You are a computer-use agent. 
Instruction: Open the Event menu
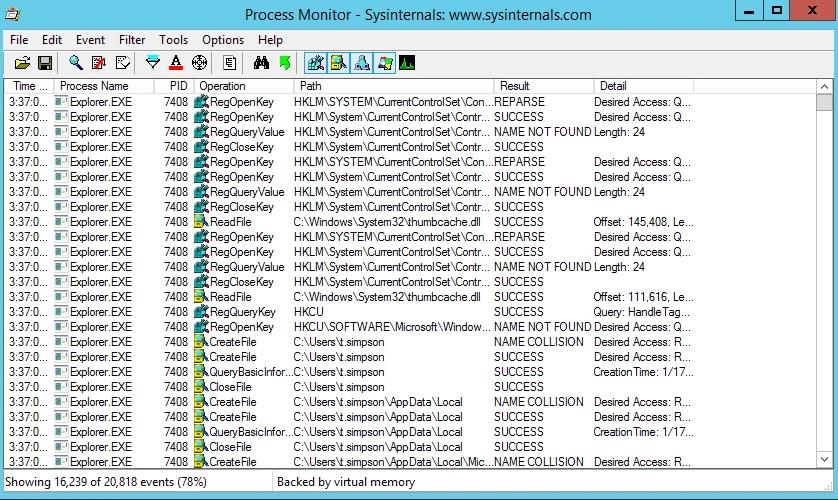click(90, 40)
